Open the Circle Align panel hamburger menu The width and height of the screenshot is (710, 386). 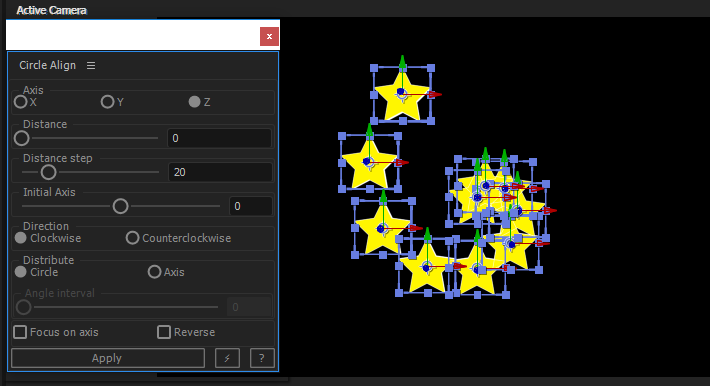91,66
